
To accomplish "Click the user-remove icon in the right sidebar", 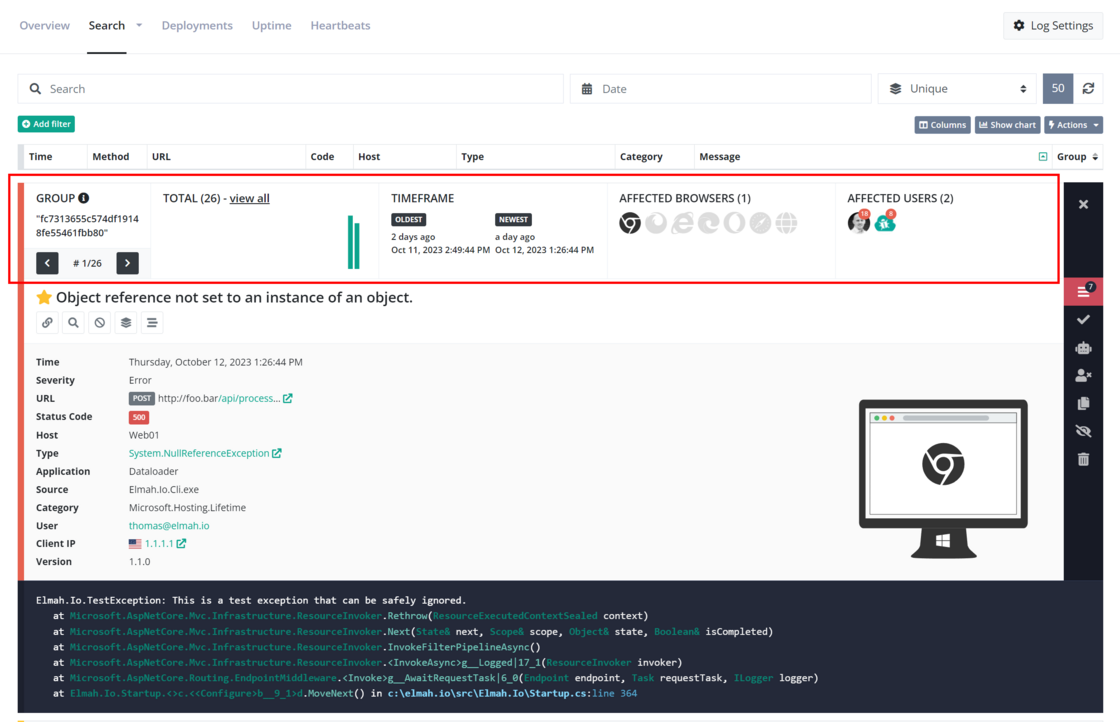I will (x=1084, y=376).
